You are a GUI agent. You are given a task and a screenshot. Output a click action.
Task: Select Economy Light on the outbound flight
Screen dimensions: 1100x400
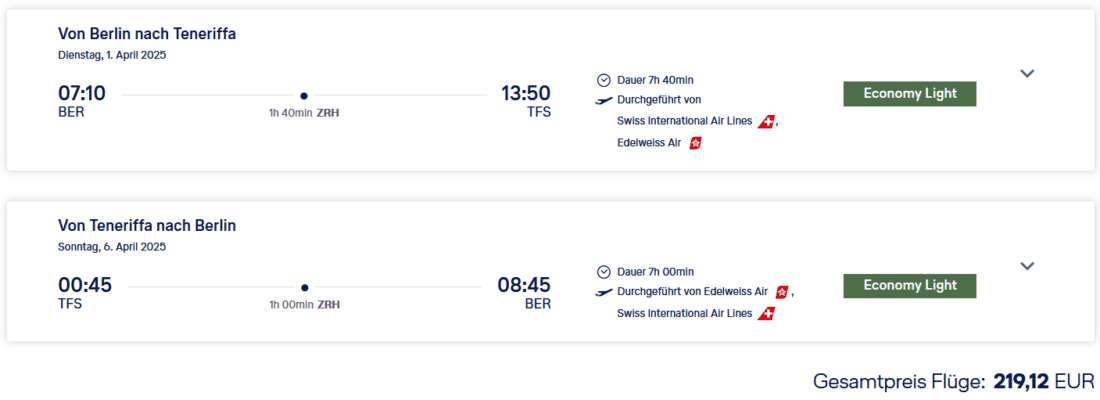pyautogui.click(x=910, y=94)
